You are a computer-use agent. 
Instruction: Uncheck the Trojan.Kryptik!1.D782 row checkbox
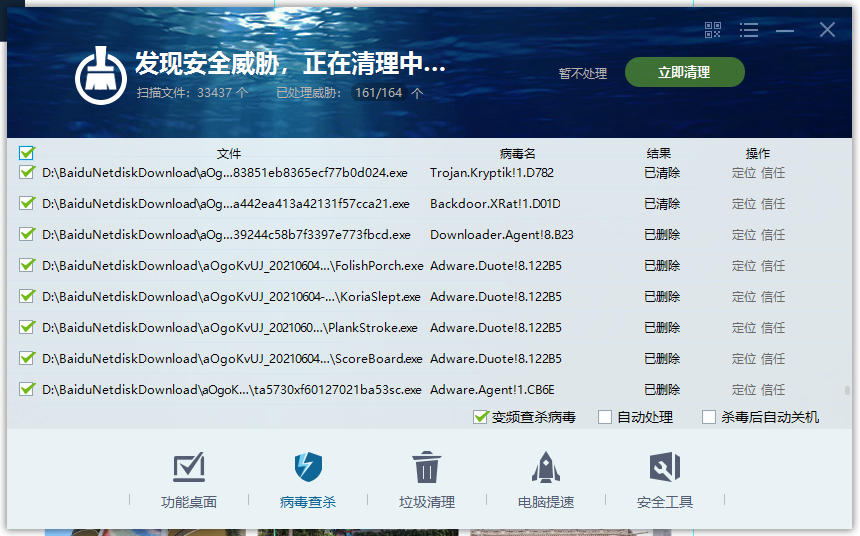(26, 172)
